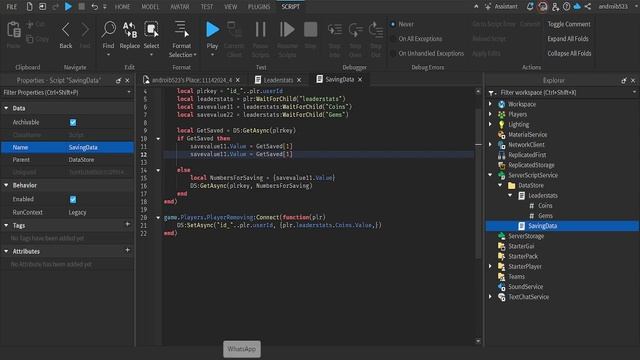Close the Properties panel
Image resolution: width=640 pixels, height=360 pixels.
[x=127, y=81]
